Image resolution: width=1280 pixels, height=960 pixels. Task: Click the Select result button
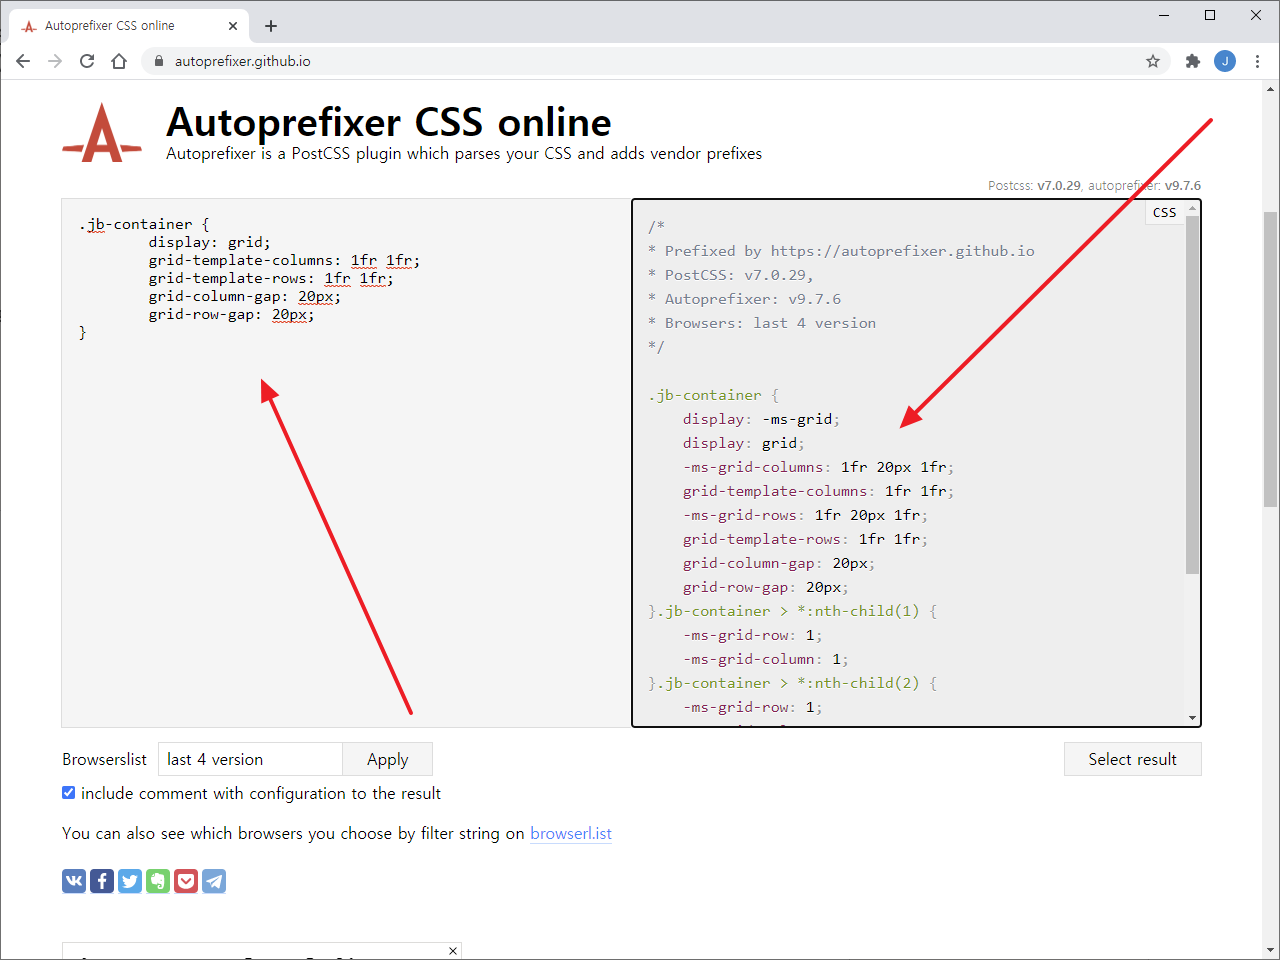coord(1132,759)
